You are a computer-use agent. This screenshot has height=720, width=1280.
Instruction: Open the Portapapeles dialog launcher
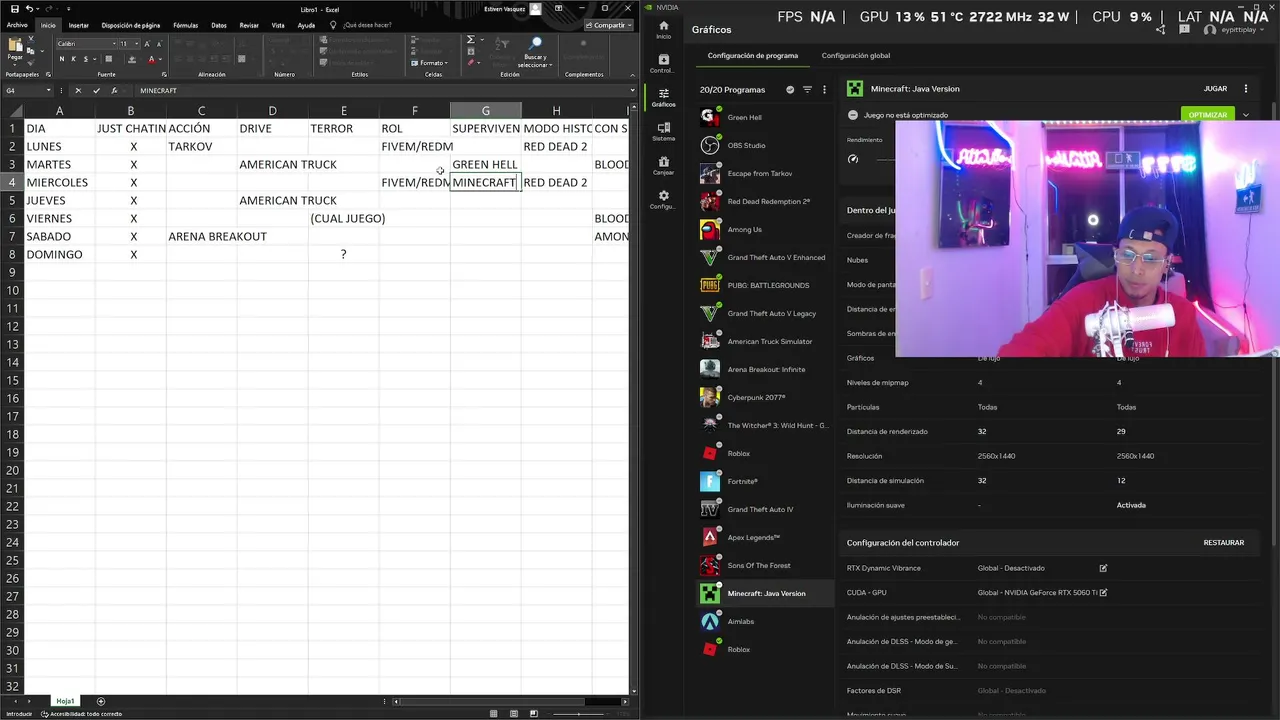tap(46, 75)
